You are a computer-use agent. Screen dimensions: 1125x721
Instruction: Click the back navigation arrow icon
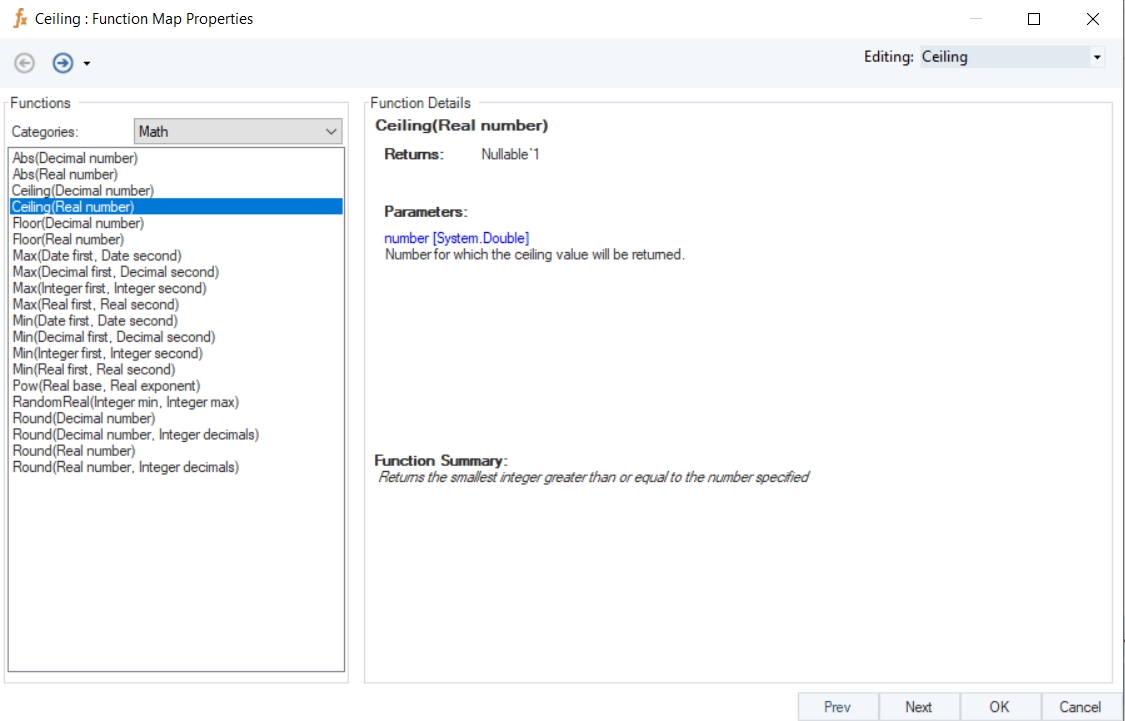[25, 63]
